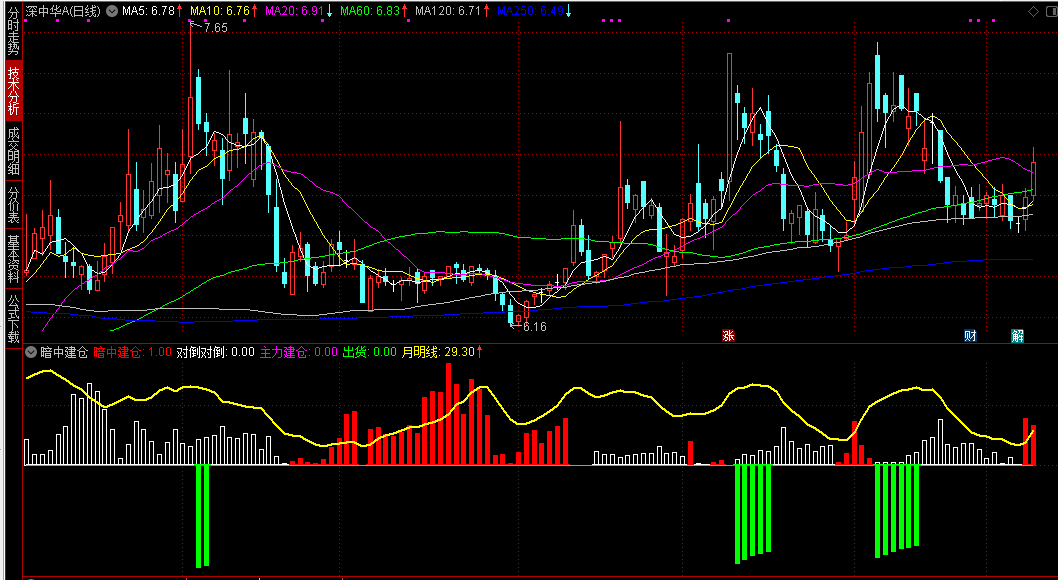The height and width of the screenshot is (580, 1058).
Task: Open the 公式下载 sidebar tab
Action: coord(13,318)
